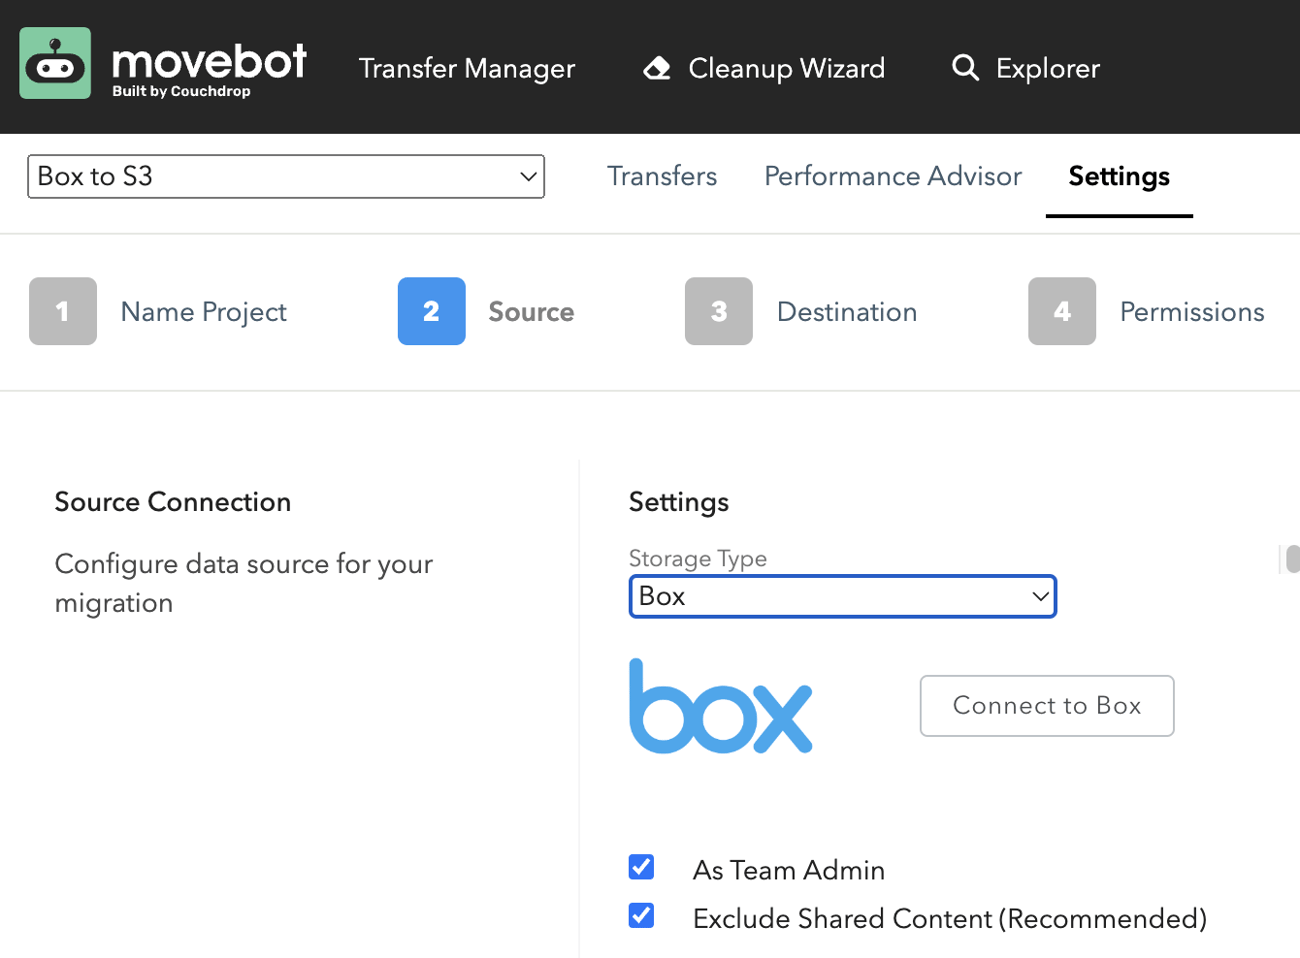Click the step 4 Permissions badge
This screenshot has width=1300, height=958.
[x=1063, y=311]
